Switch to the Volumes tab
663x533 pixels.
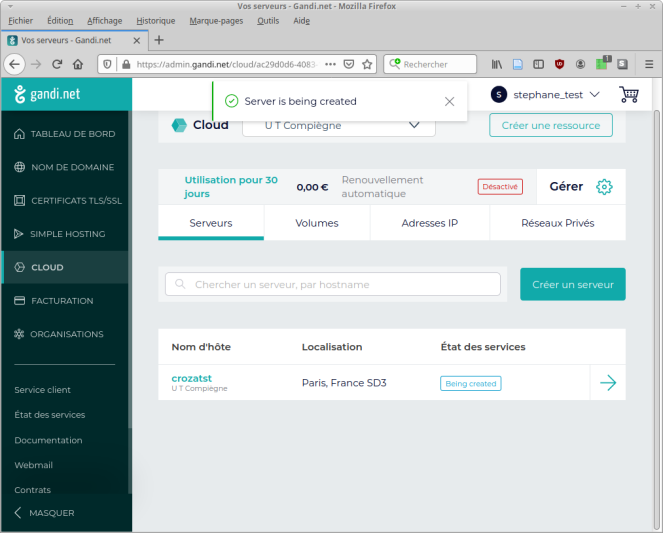317,223
